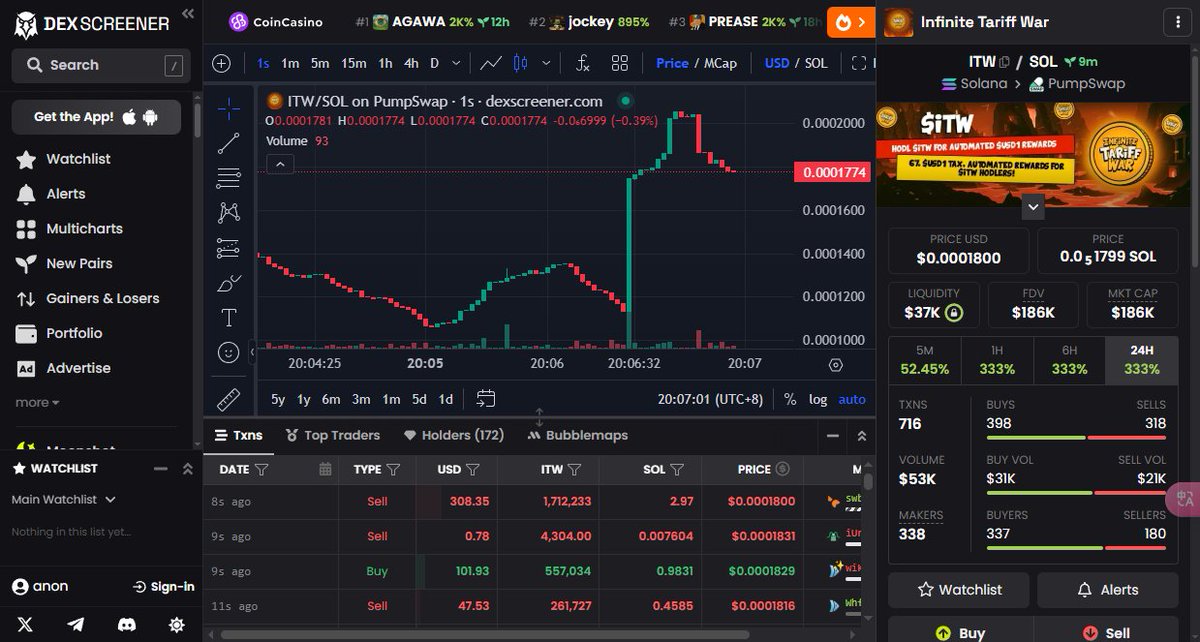Select the 24H stats tab

[x=1140, y=360]
